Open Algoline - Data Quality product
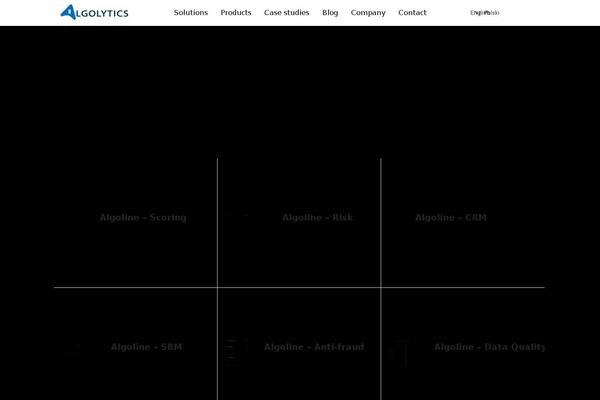Viewport: 600px width, 400px height. [x=489, y=347]
